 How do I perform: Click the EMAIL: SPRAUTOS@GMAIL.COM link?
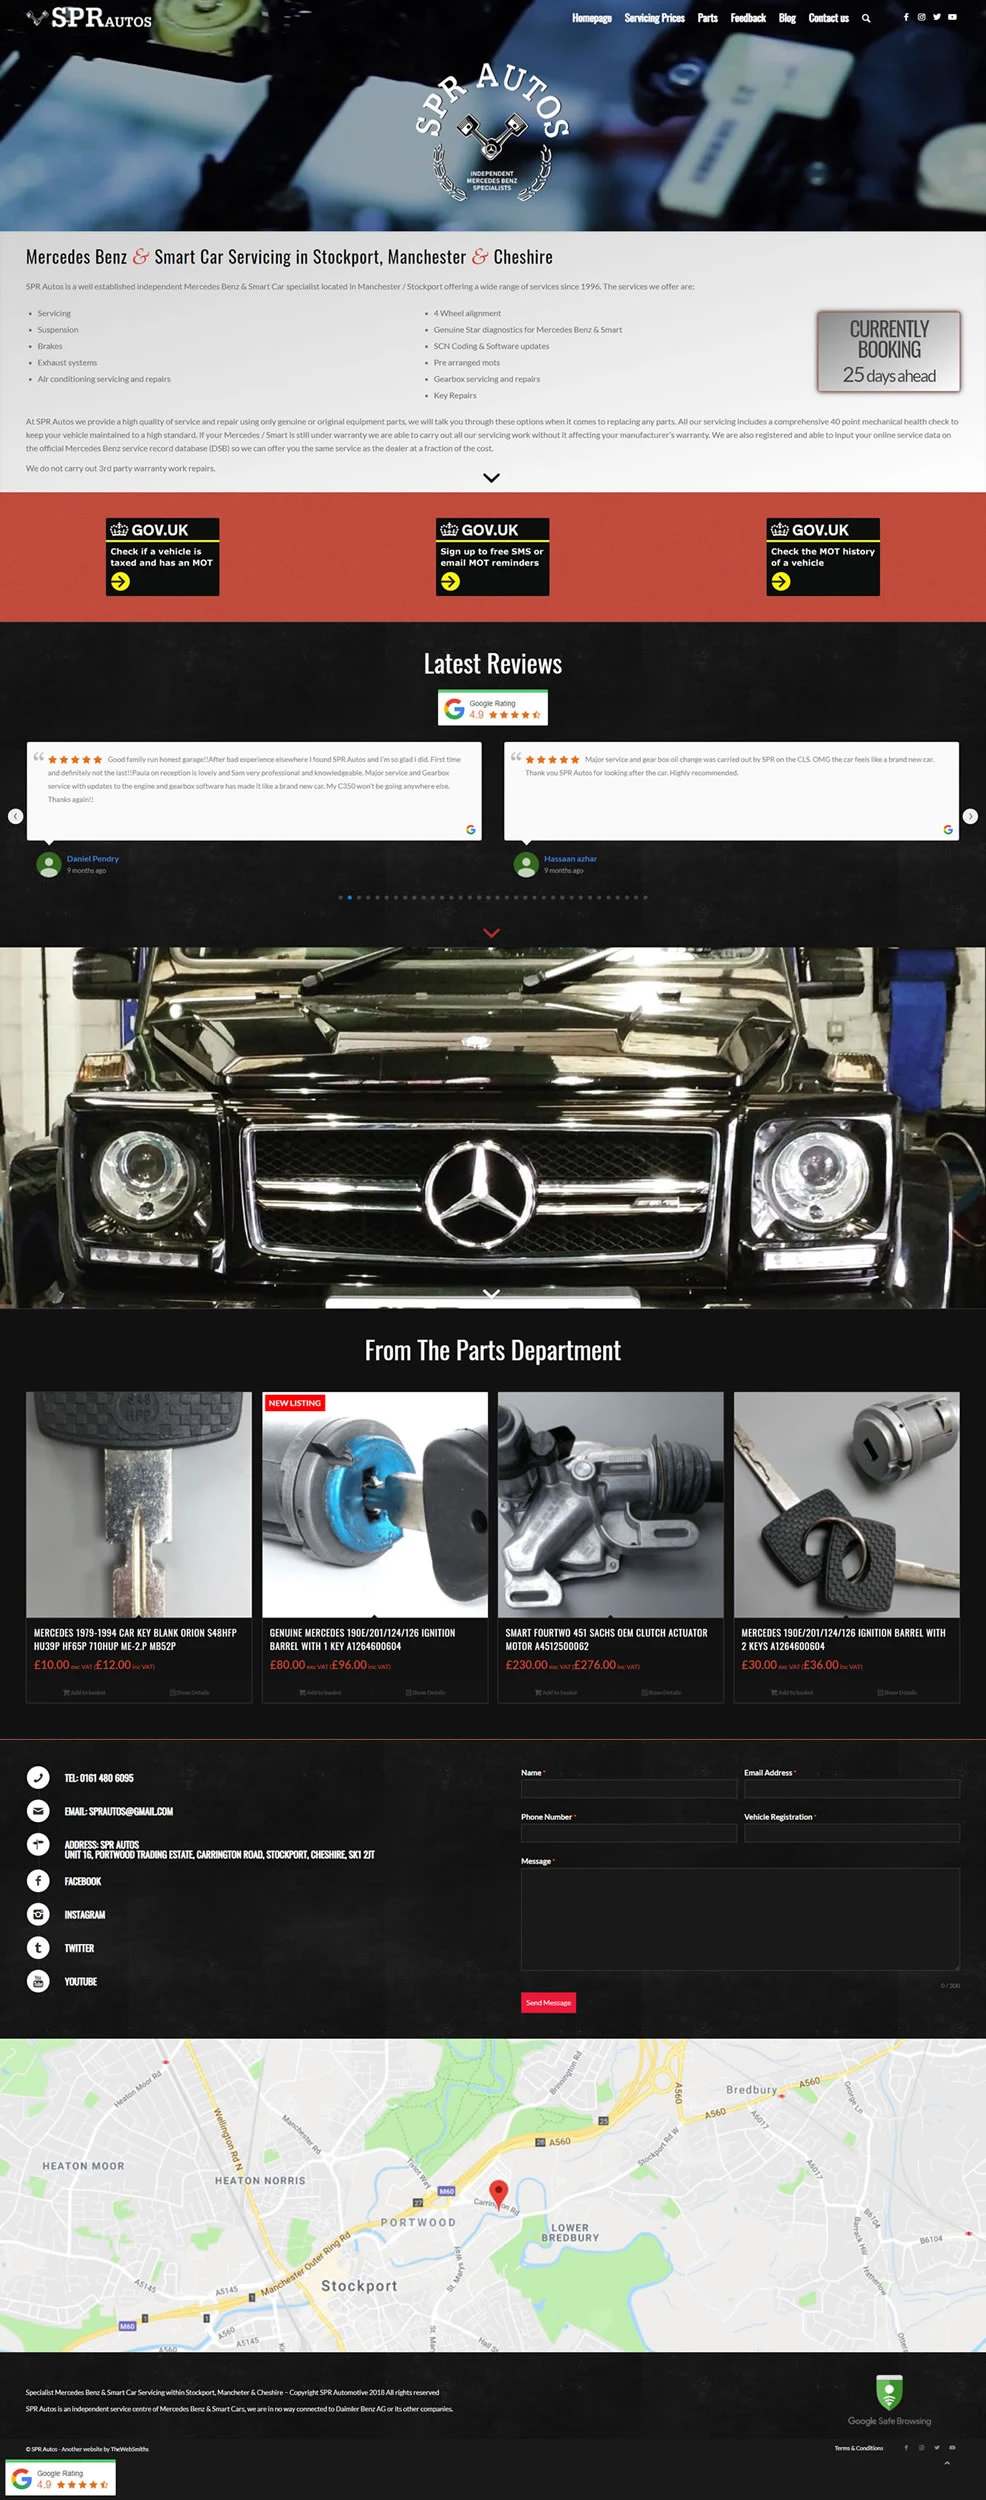pos(119,1811)
